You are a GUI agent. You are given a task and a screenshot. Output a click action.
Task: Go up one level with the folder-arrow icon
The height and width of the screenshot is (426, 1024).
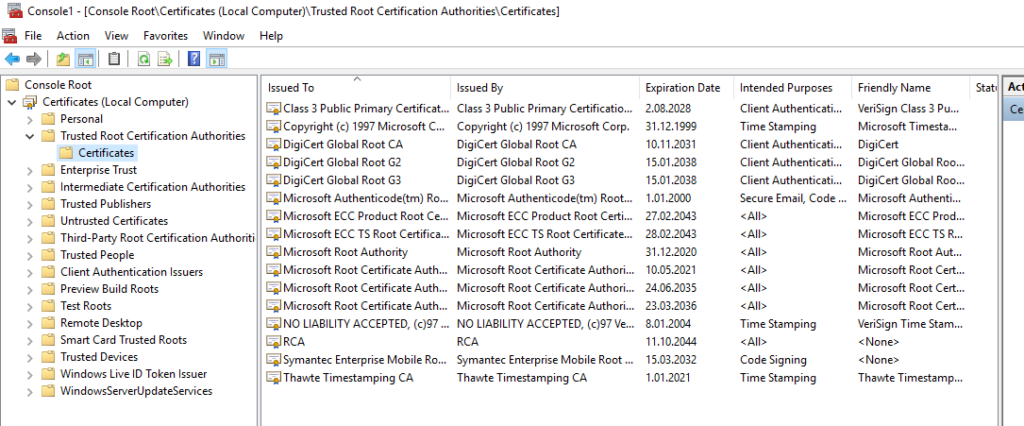(x=63, y=59)
